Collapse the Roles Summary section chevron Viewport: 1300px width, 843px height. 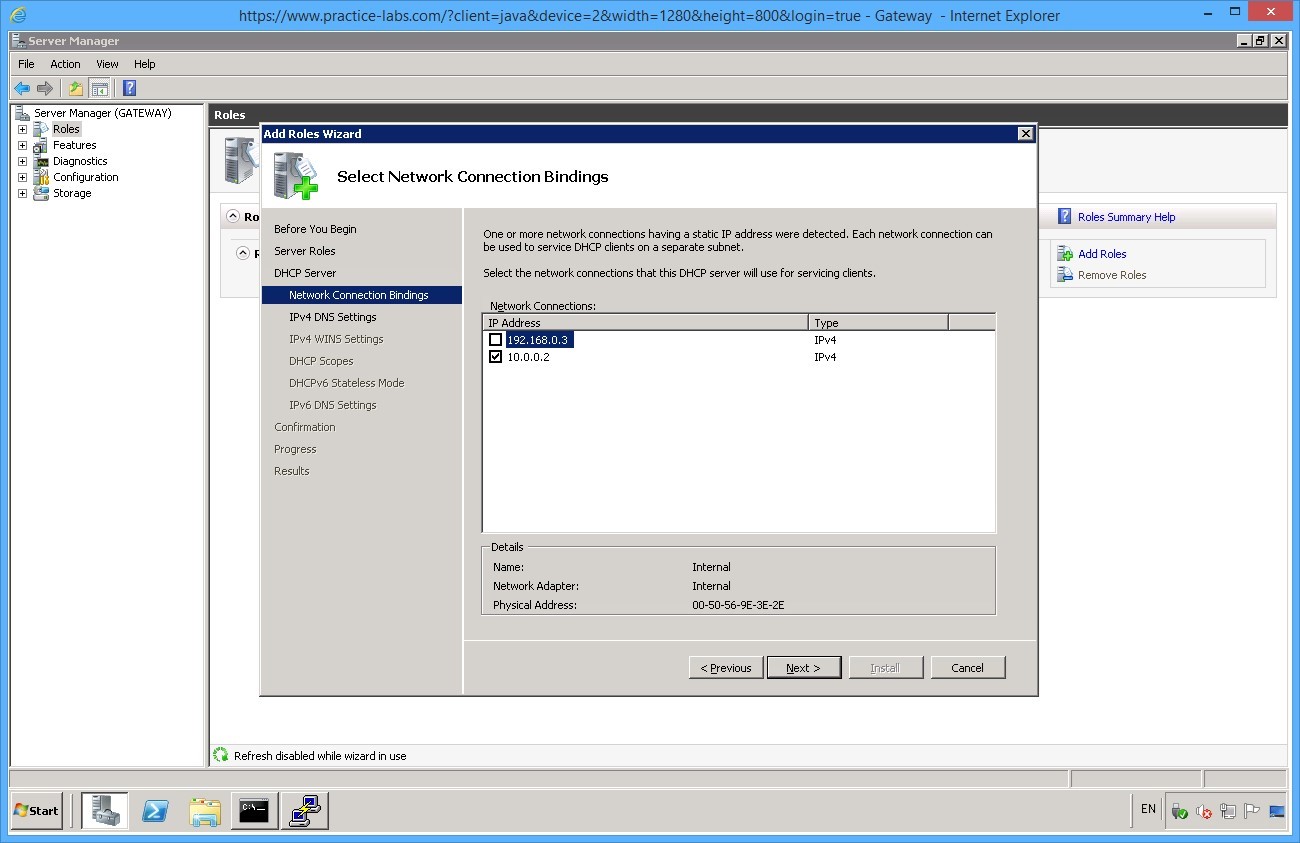(233, 216)
